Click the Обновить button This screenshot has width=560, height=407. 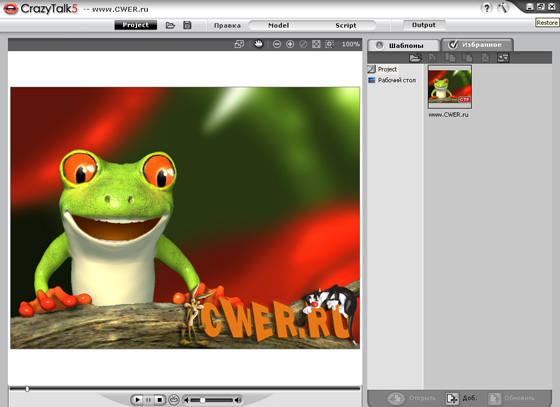pos(512,398)
